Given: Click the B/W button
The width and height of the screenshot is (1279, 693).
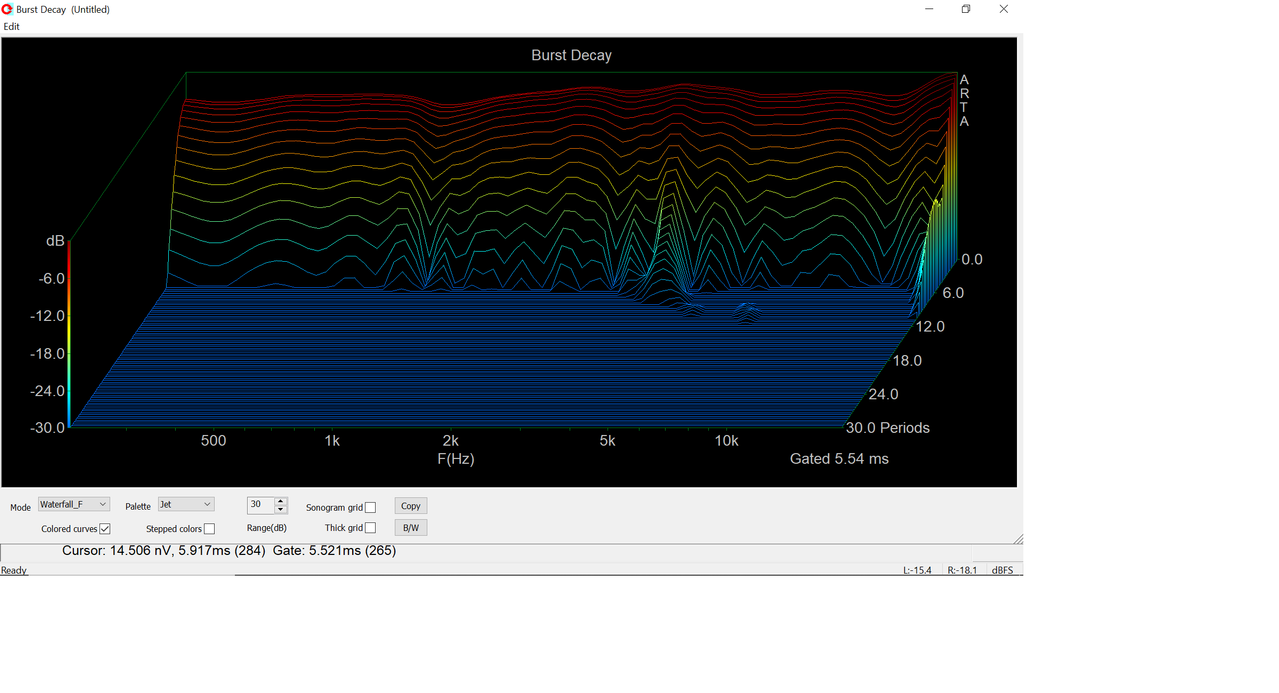Looking at the screenshot, I should [411, 528].
